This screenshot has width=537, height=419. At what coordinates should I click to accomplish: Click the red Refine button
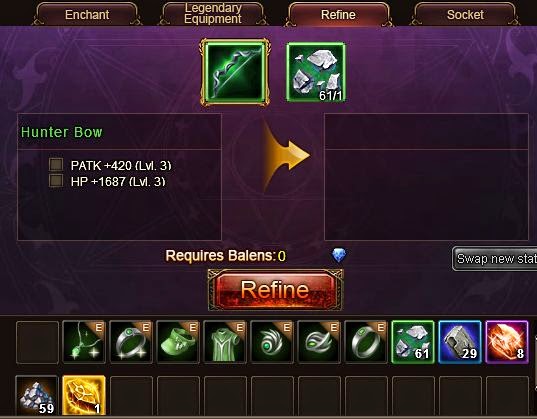[275, 290]
